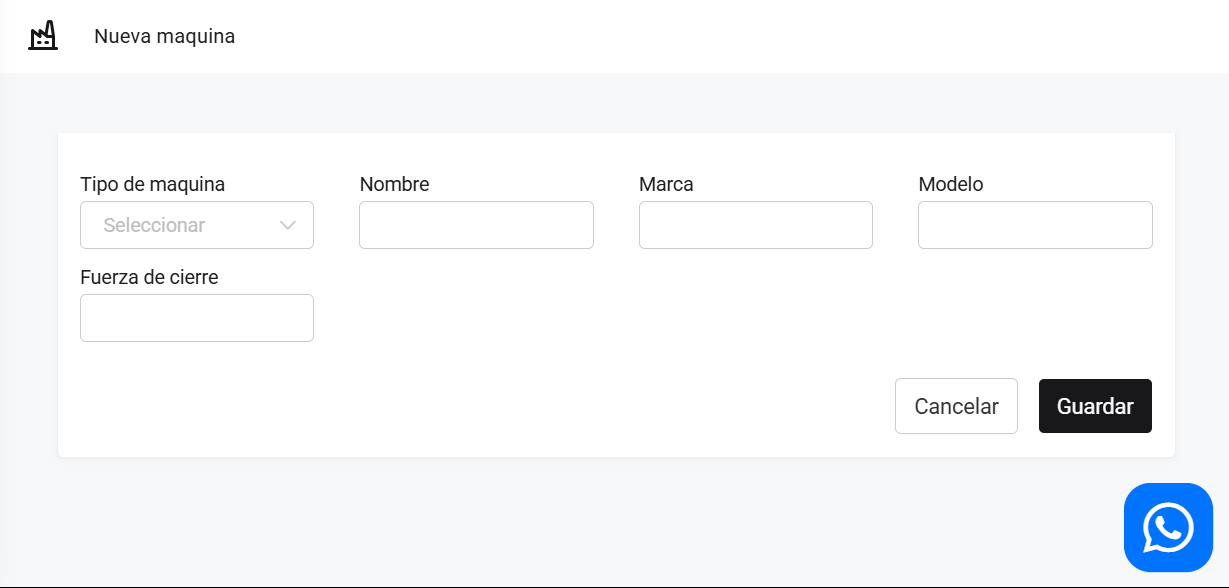Focus the Nombre input field

476,225
